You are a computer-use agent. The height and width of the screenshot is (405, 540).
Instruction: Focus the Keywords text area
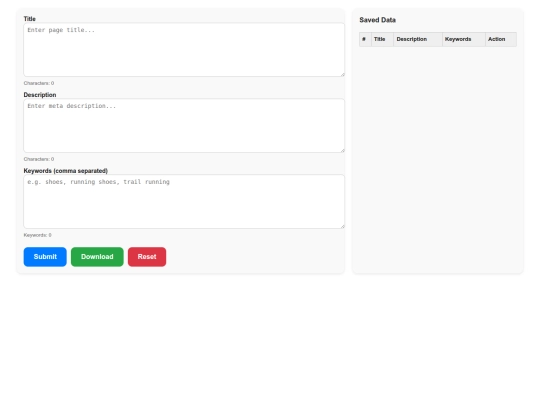pyautogui.click(x=184, y=201)
